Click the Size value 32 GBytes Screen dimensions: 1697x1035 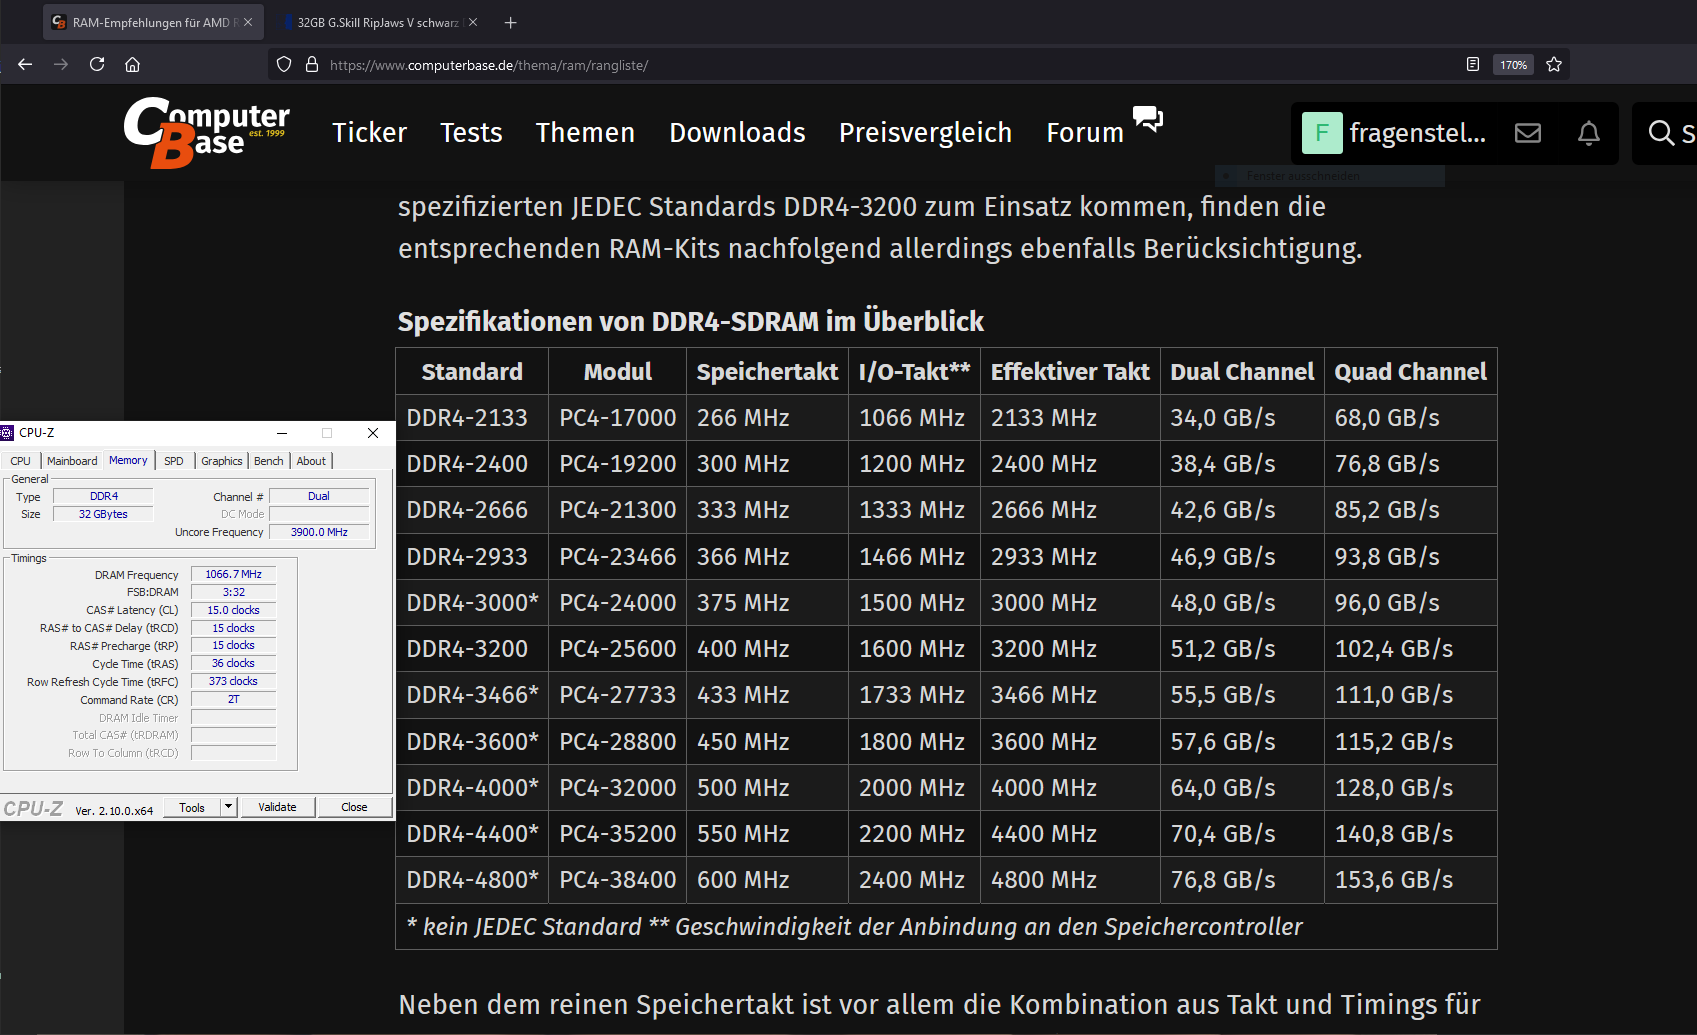[103, 514]
